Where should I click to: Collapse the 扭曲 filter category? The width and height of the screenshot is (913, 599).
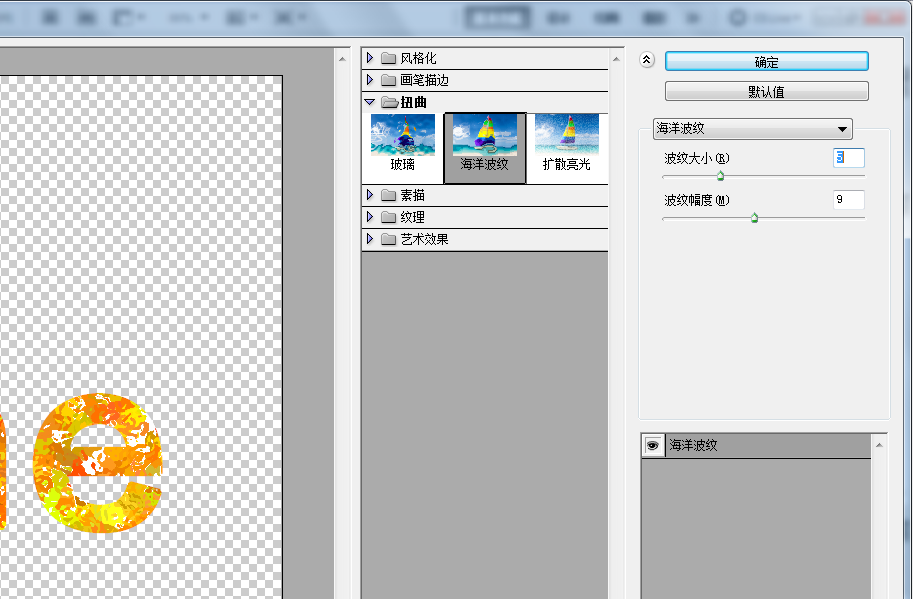[370, 101]
